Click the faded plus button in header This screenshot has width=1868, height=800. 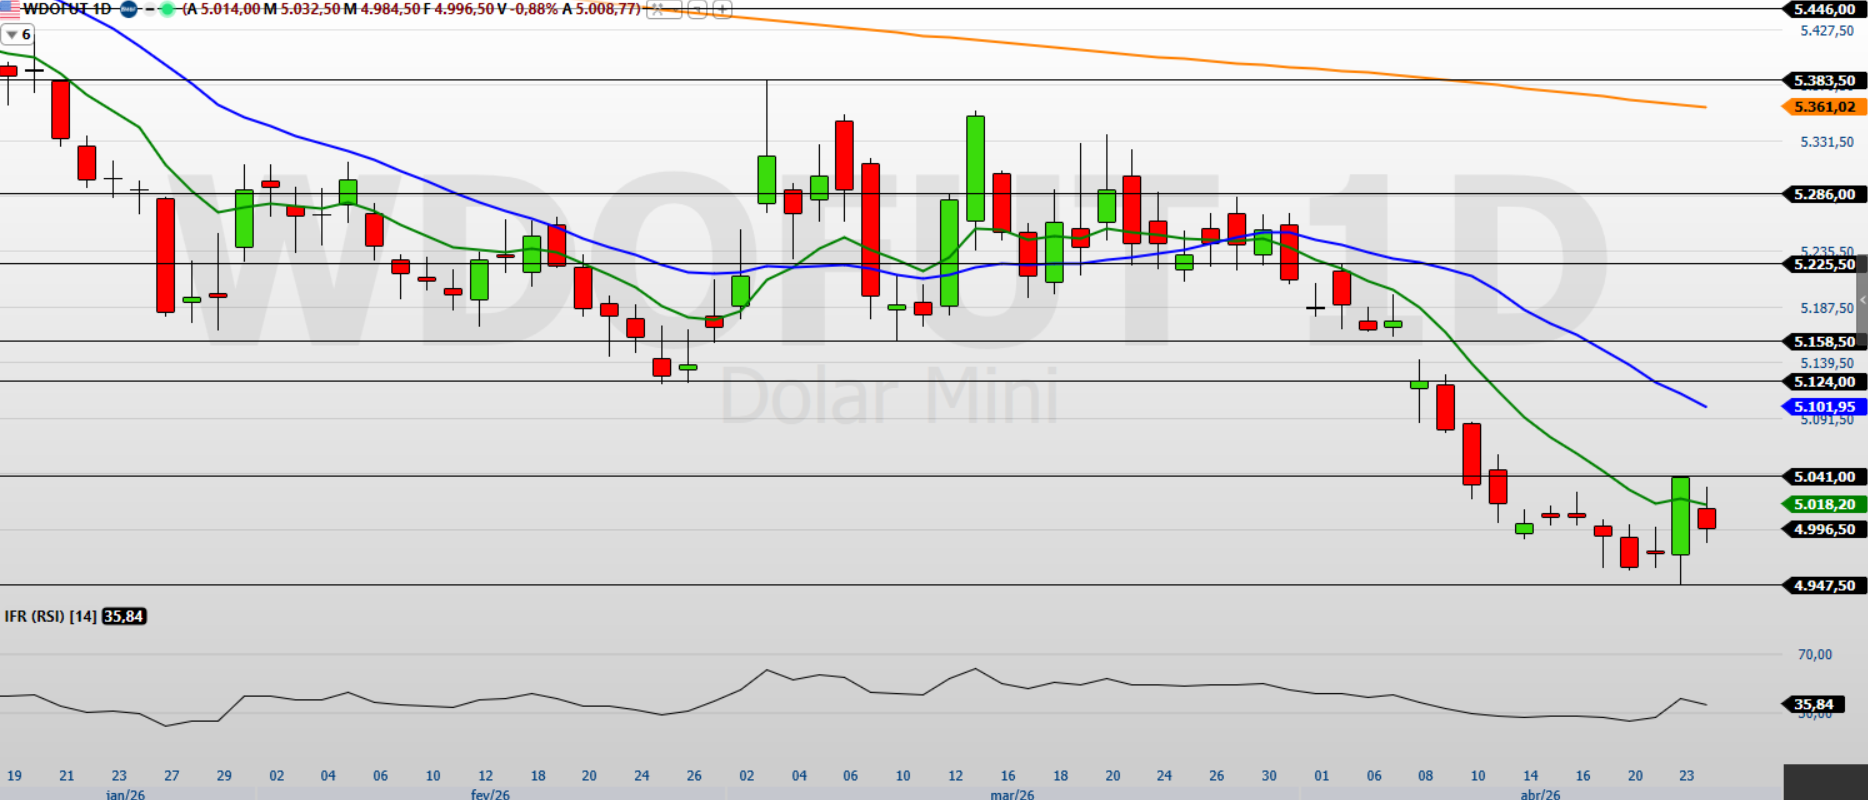722,10
